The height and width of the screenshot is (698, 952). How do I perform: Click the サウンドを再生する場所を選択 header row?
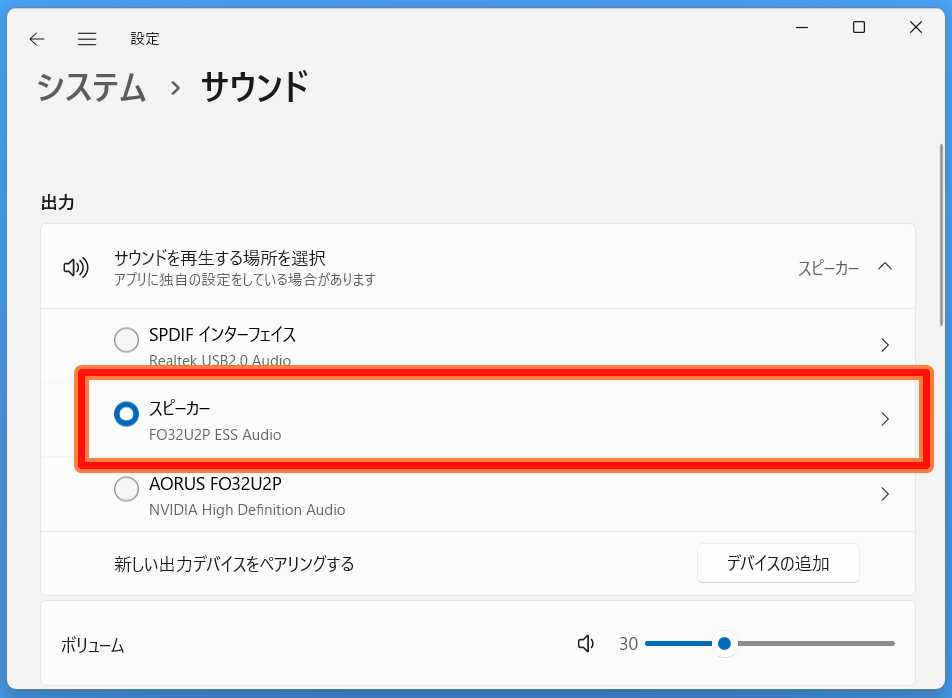click(x=478, y=266)
